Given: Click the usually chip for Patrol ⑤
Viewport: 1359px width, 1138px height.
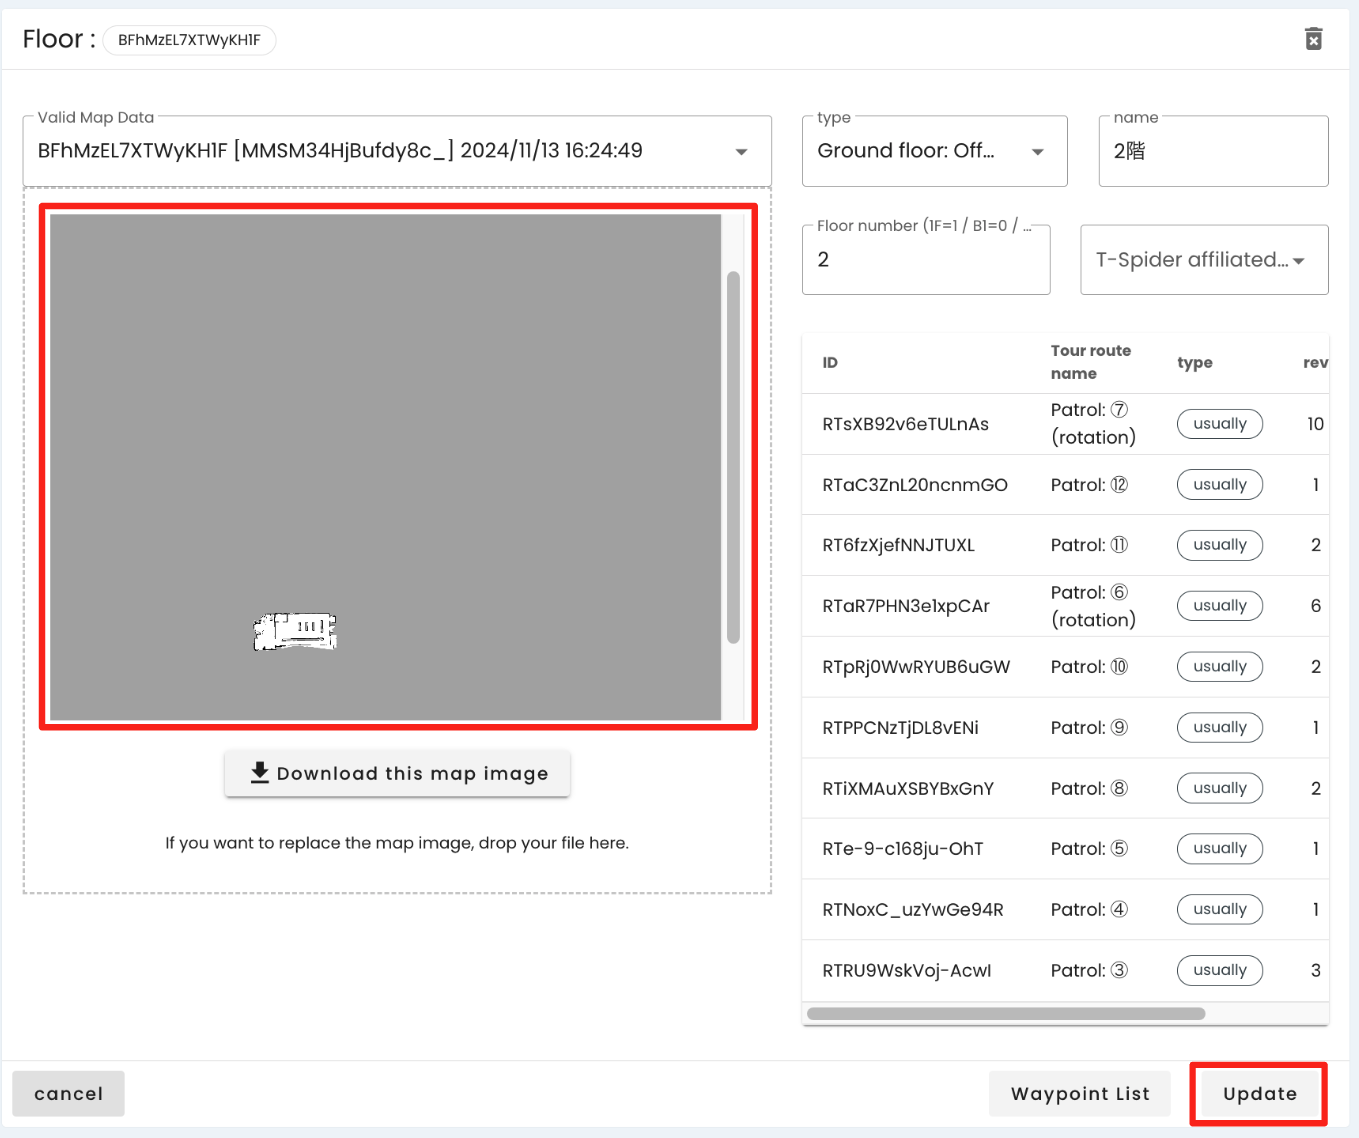Looking at the screenshot, I should pyautogui.click(x=1220, y=849).
